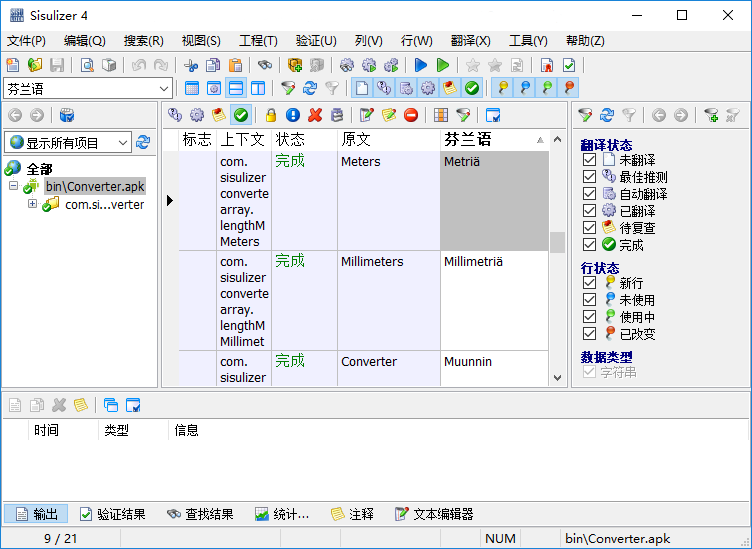Click the new project icon in toolbar
This screenshot has height=549, width=752.
coord(13,65)
